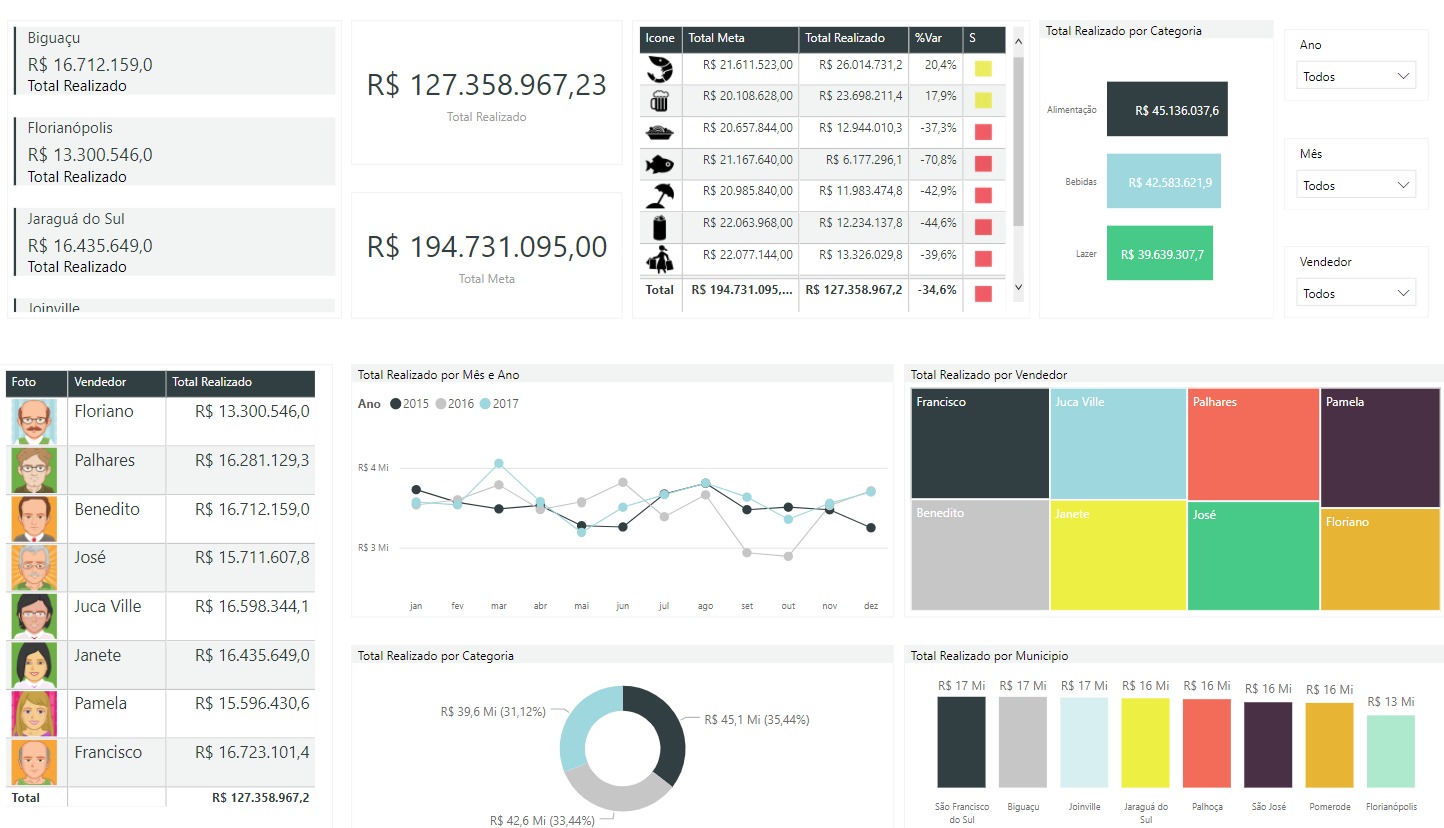1444x828 pixels.
Task: Click the fish icon in table
Action: [660, 163]
